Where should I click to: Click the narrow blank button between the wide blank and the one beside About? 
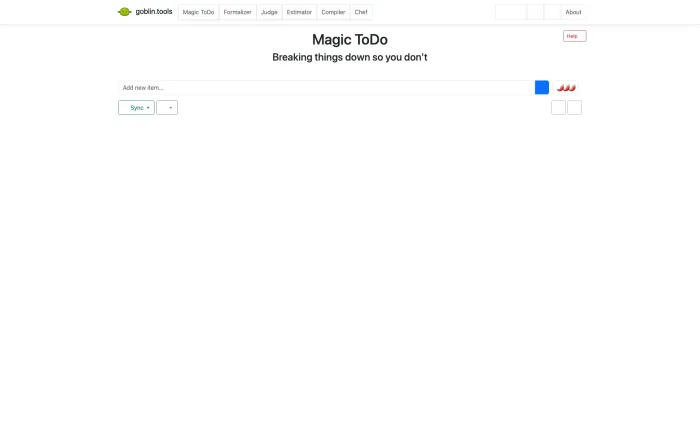(535, 12)
